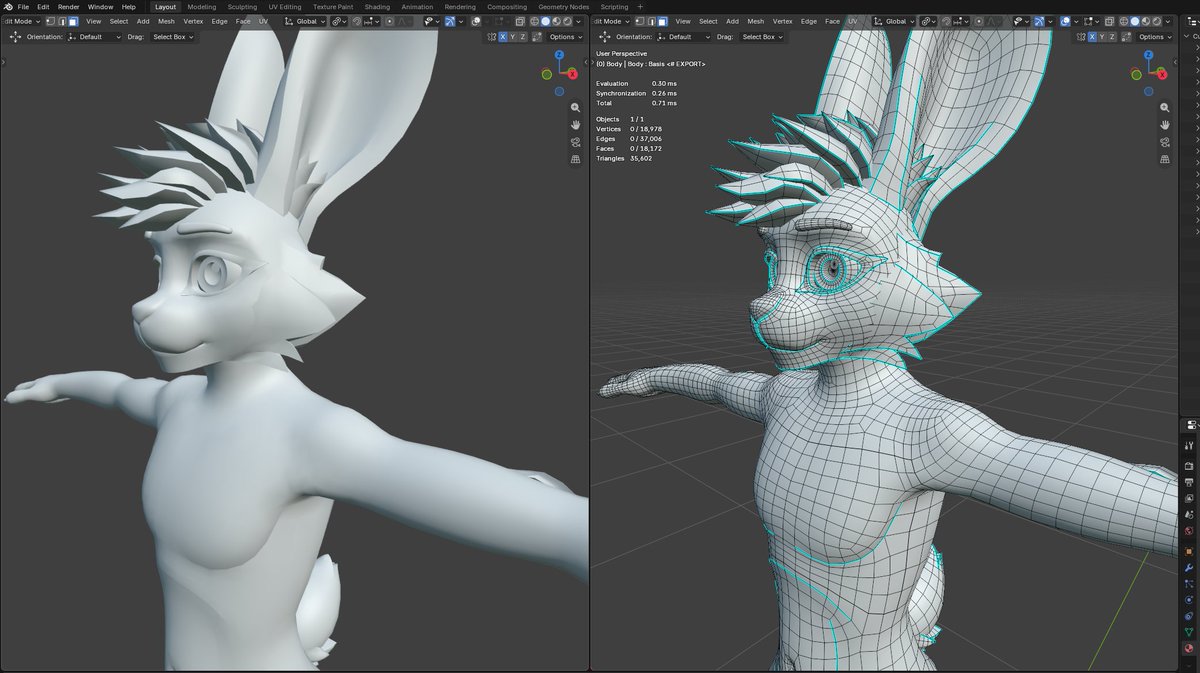1200x673 pixels.
Task: Toggle Z mirror axis in left viewport
Action: click(522, 37)
